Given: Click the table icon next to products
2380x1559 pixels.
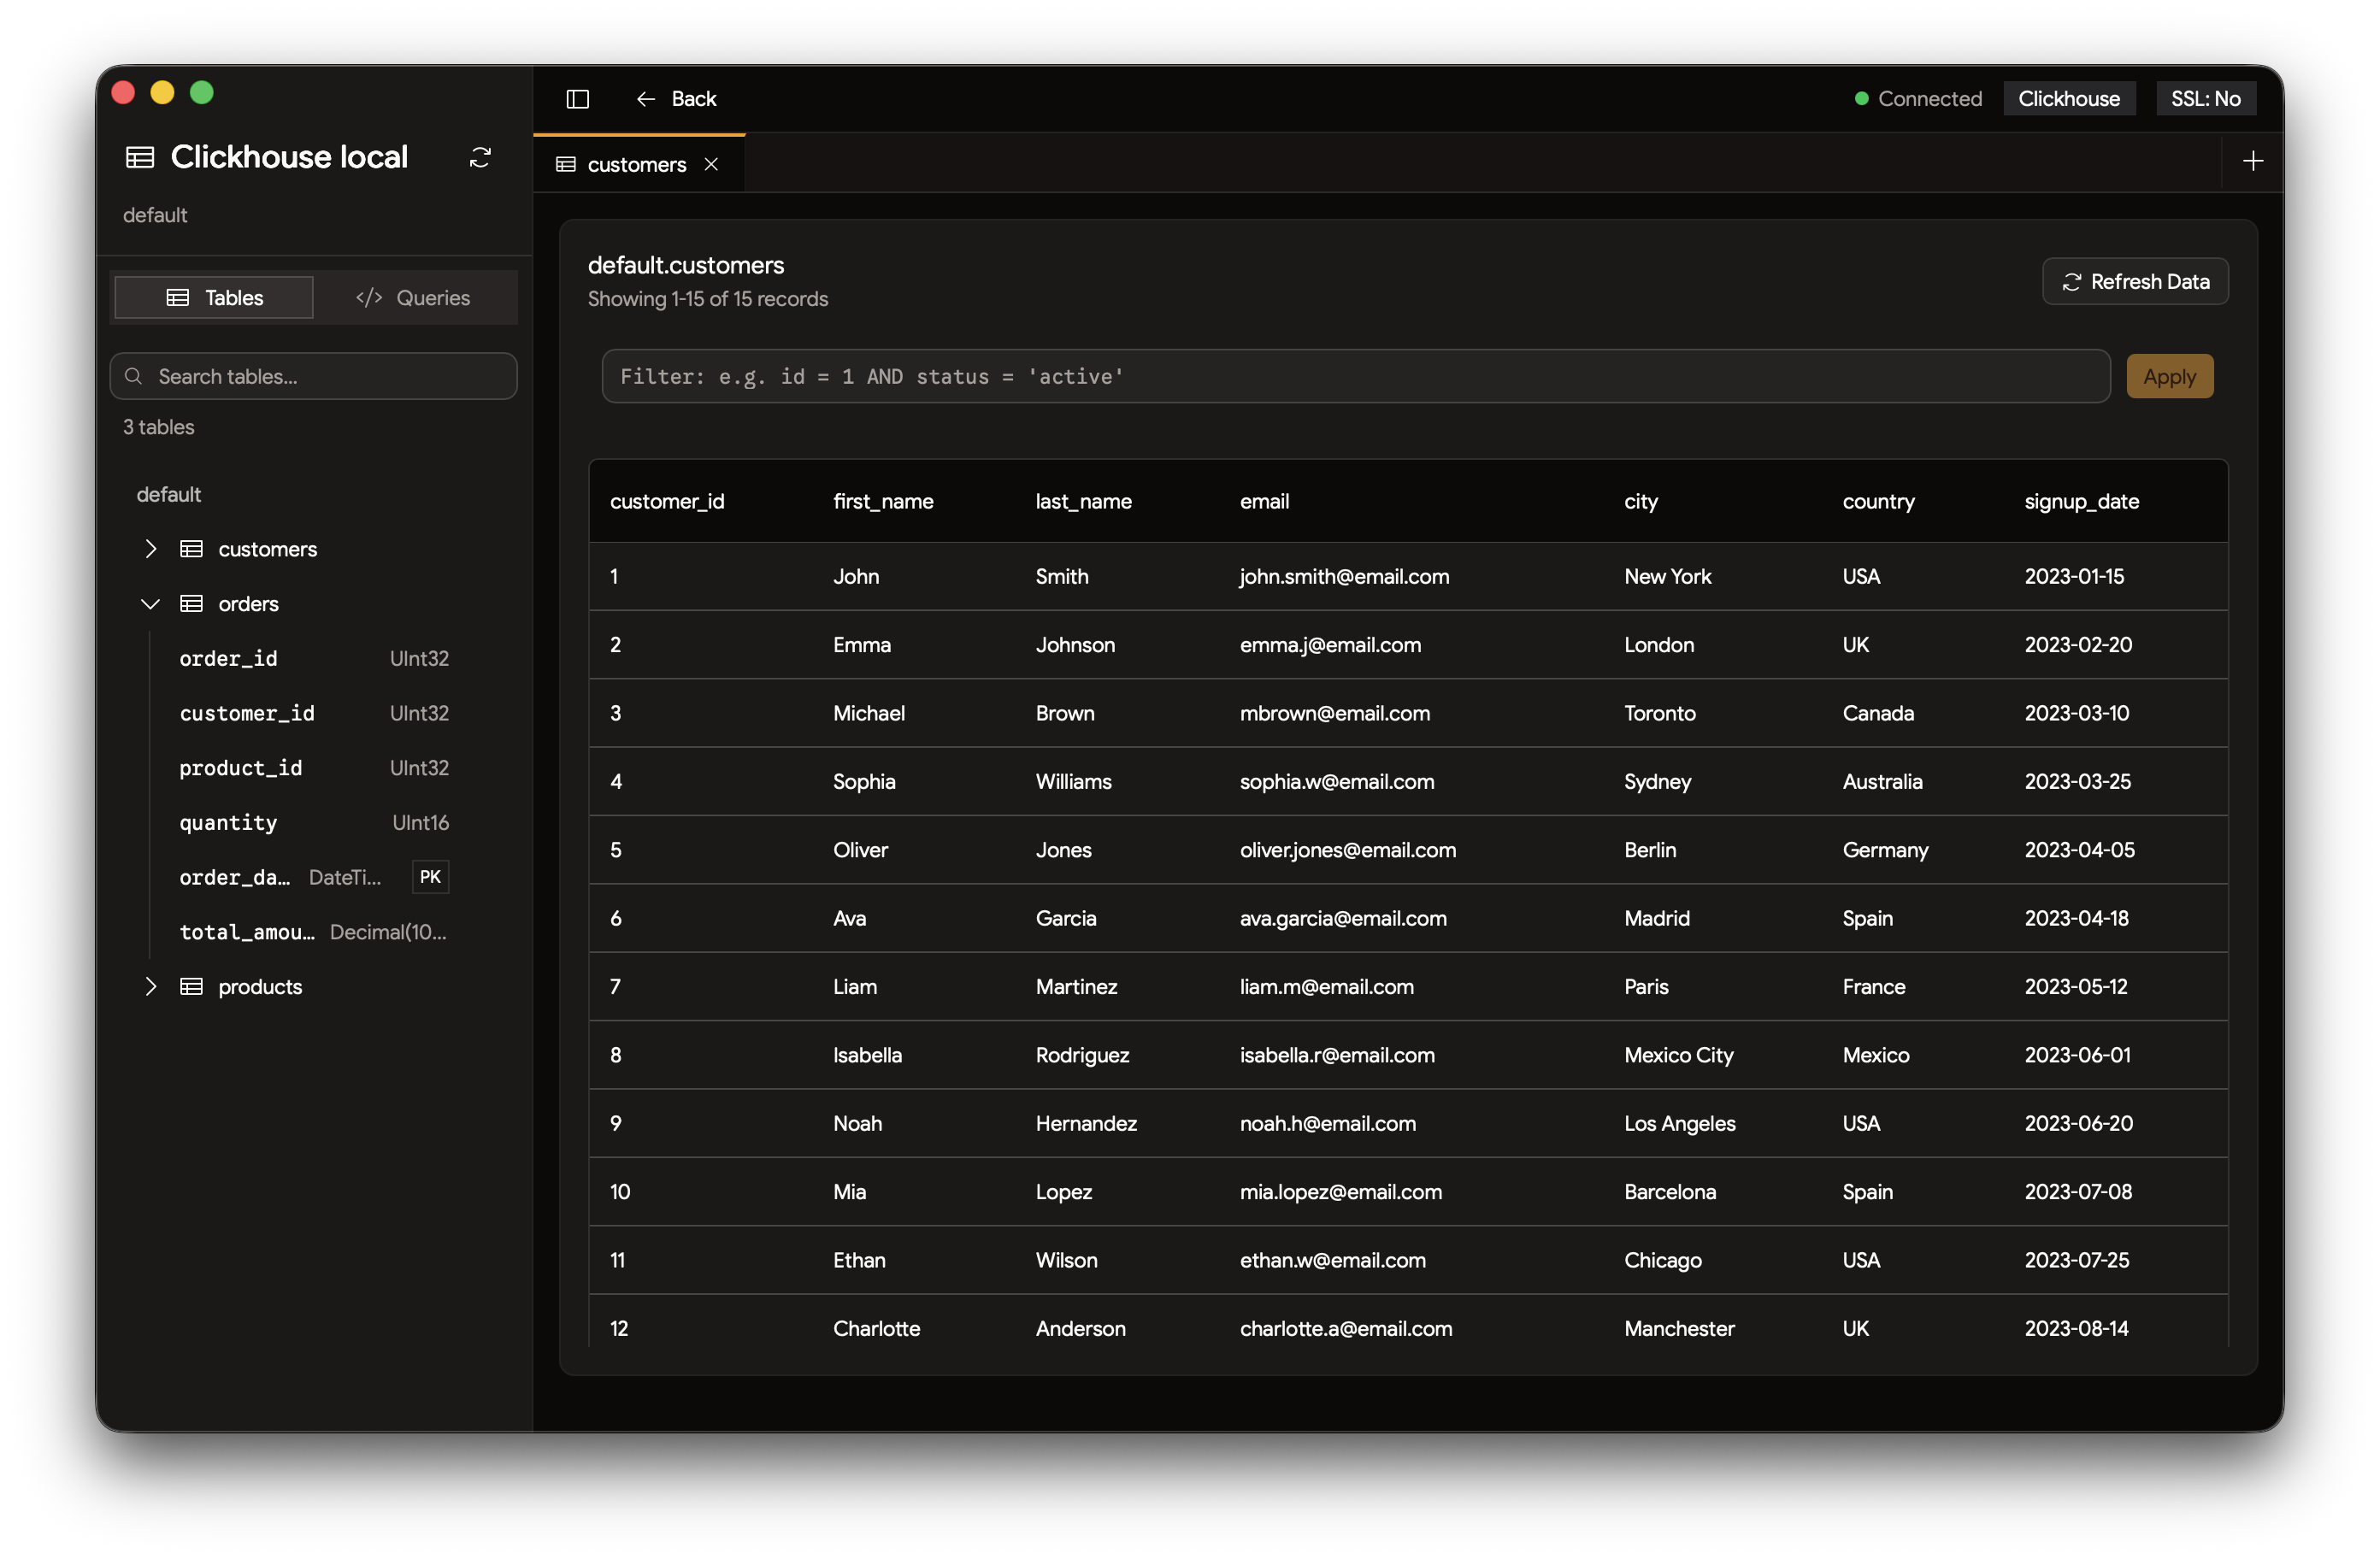Looking at the screenshot, I should point(191,987).
